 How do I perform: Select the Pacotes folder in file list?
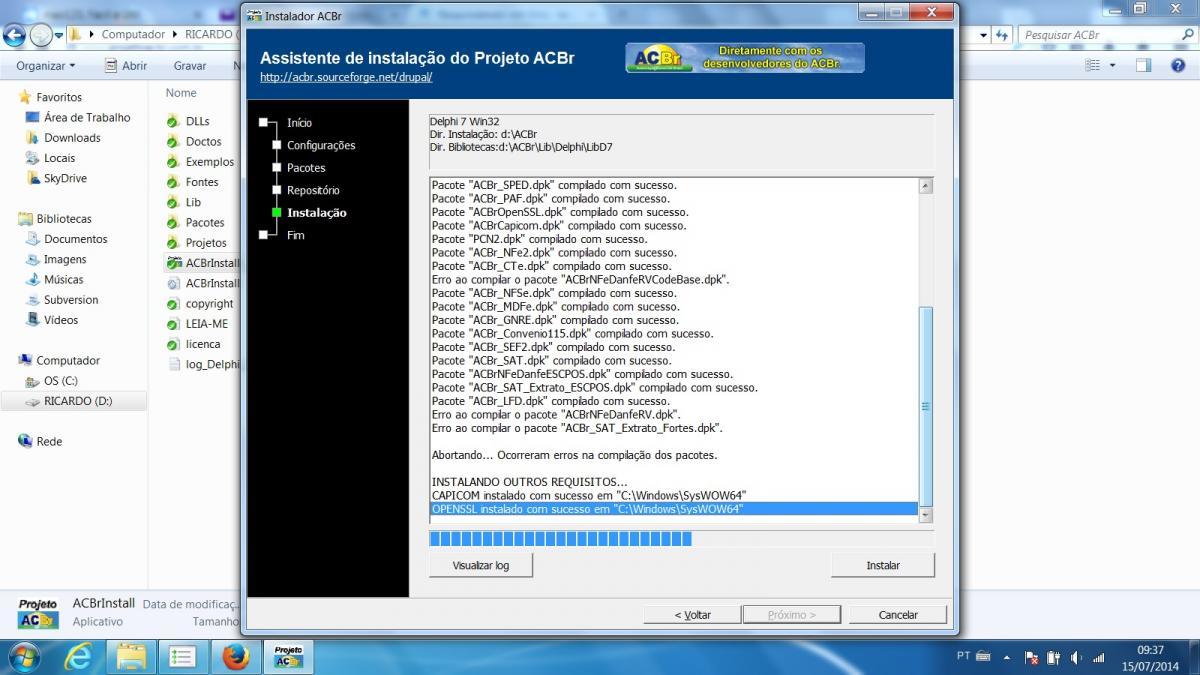click(204, 222)
